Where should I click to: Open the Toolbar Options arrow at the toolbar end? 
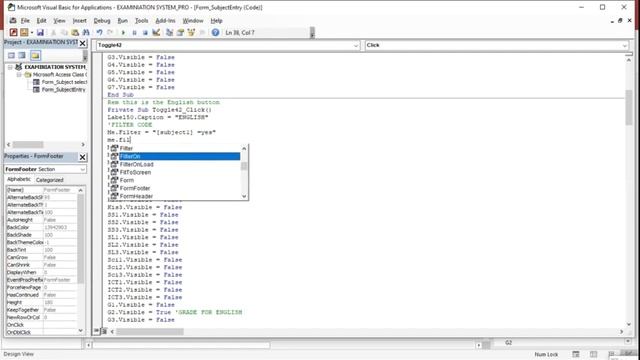[x=312, y=33]
